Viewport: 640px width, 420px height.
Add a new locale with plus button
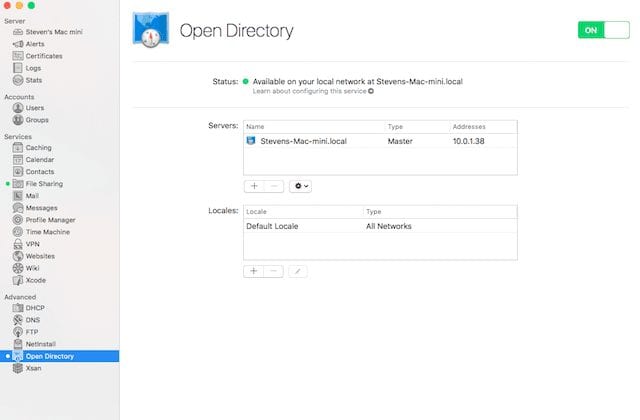[254, 271]
